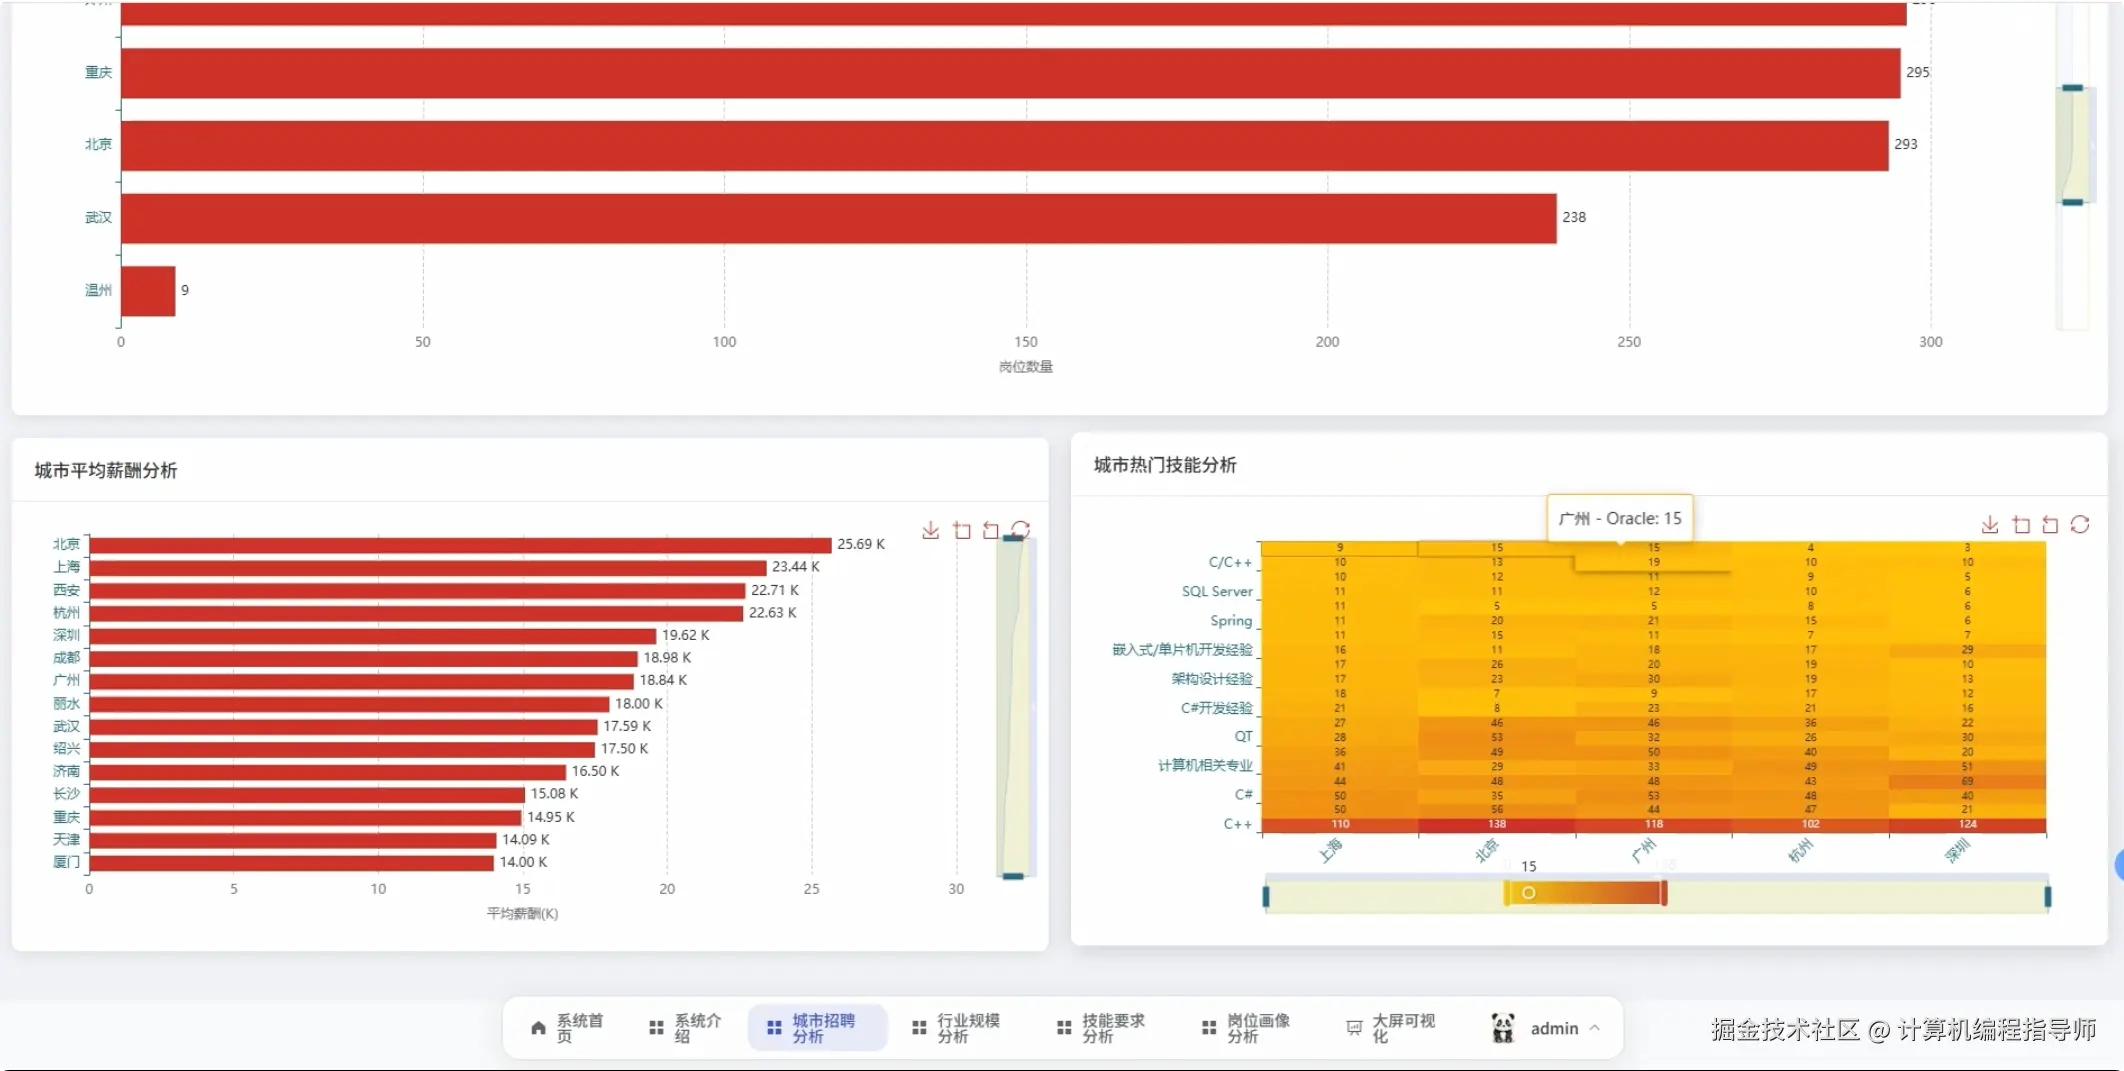2124x1071 pixels.
Task: Open the 大屏可视化 dashboard item
Action: [x=1390, y=1028]
